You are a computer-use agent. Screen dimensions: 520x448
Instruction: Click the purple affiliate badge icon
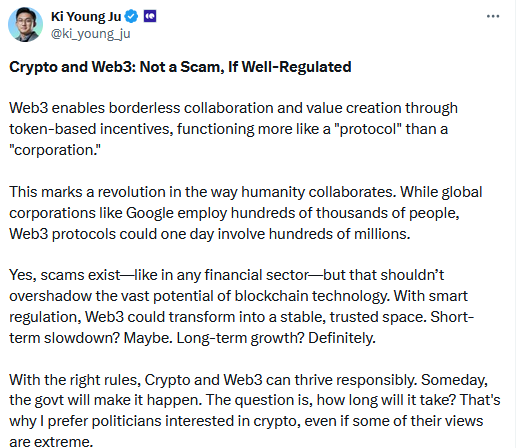150,16
